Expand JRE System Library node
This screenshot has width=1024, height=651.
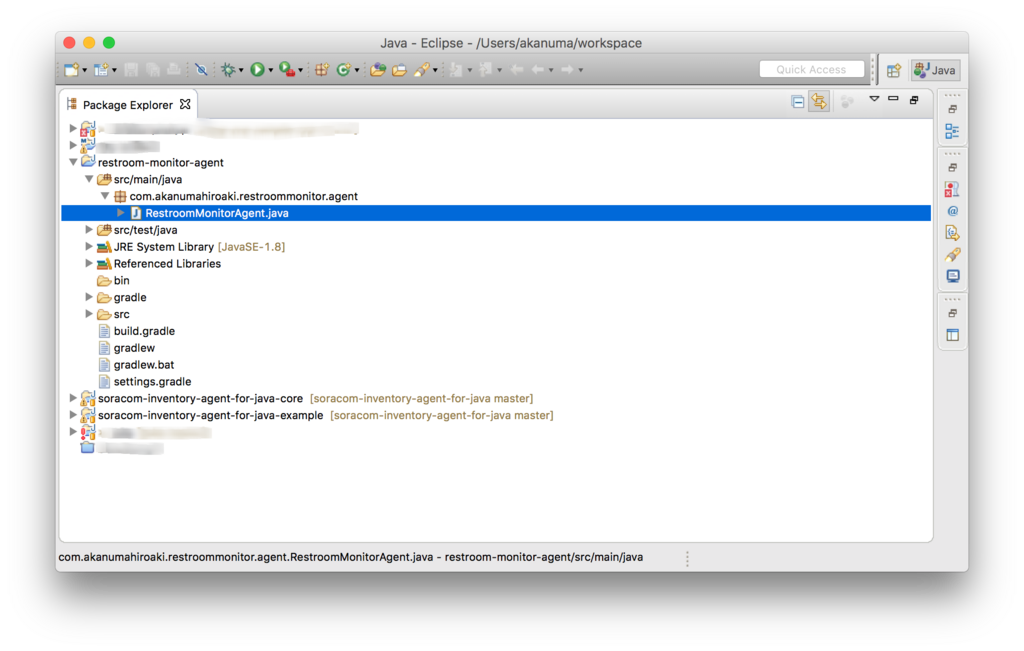(x=89, y=247)
